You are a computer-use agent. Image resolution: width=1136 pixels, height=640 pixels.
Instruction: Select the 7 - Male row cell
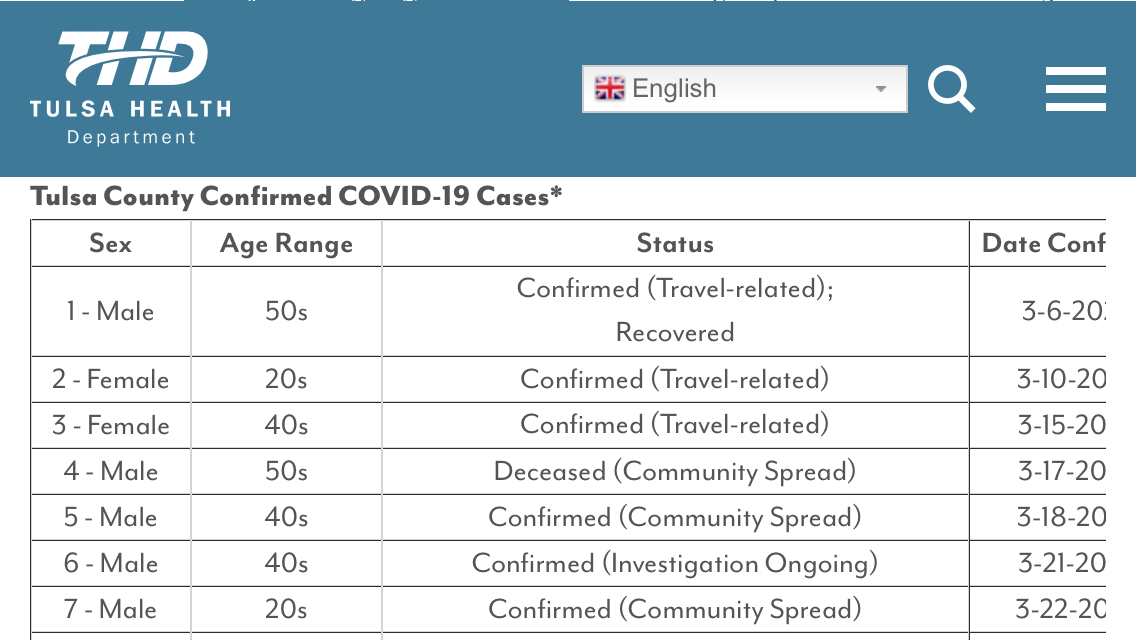coord(111,610)
